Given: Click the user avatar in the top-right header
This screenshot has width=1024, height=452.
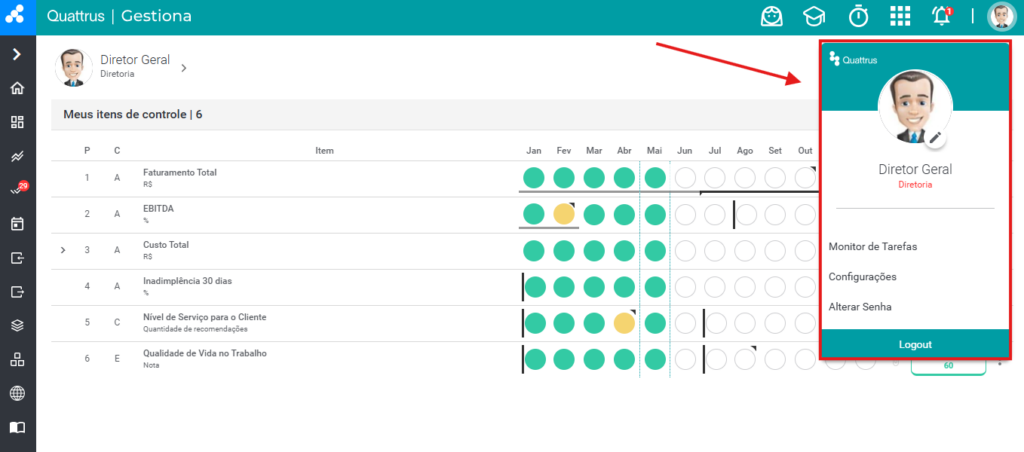Looking at the screenshot, I should tap(1001, 16).
